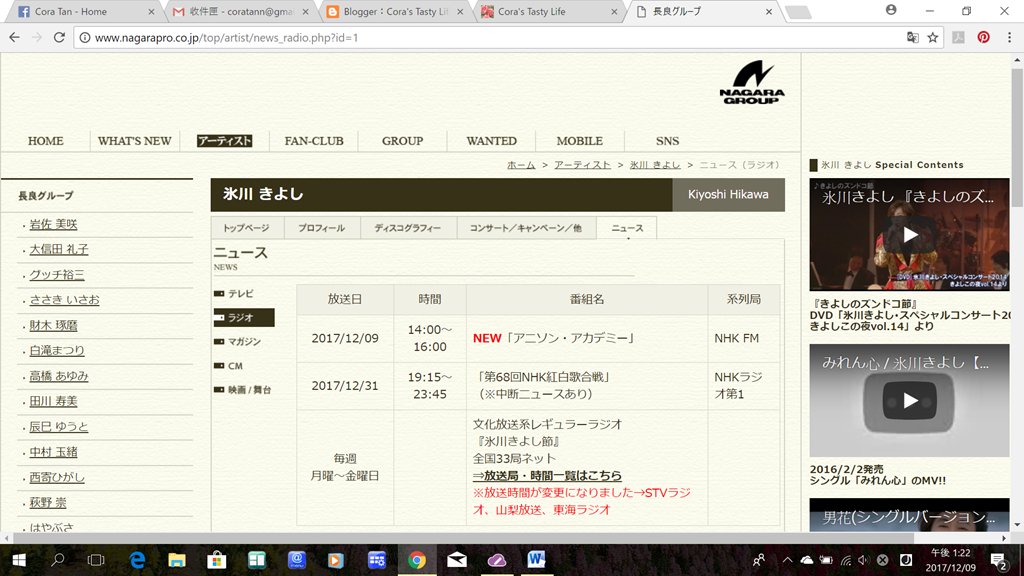Open artist 田川 寿美 in sidebar

tap(54, 402)
